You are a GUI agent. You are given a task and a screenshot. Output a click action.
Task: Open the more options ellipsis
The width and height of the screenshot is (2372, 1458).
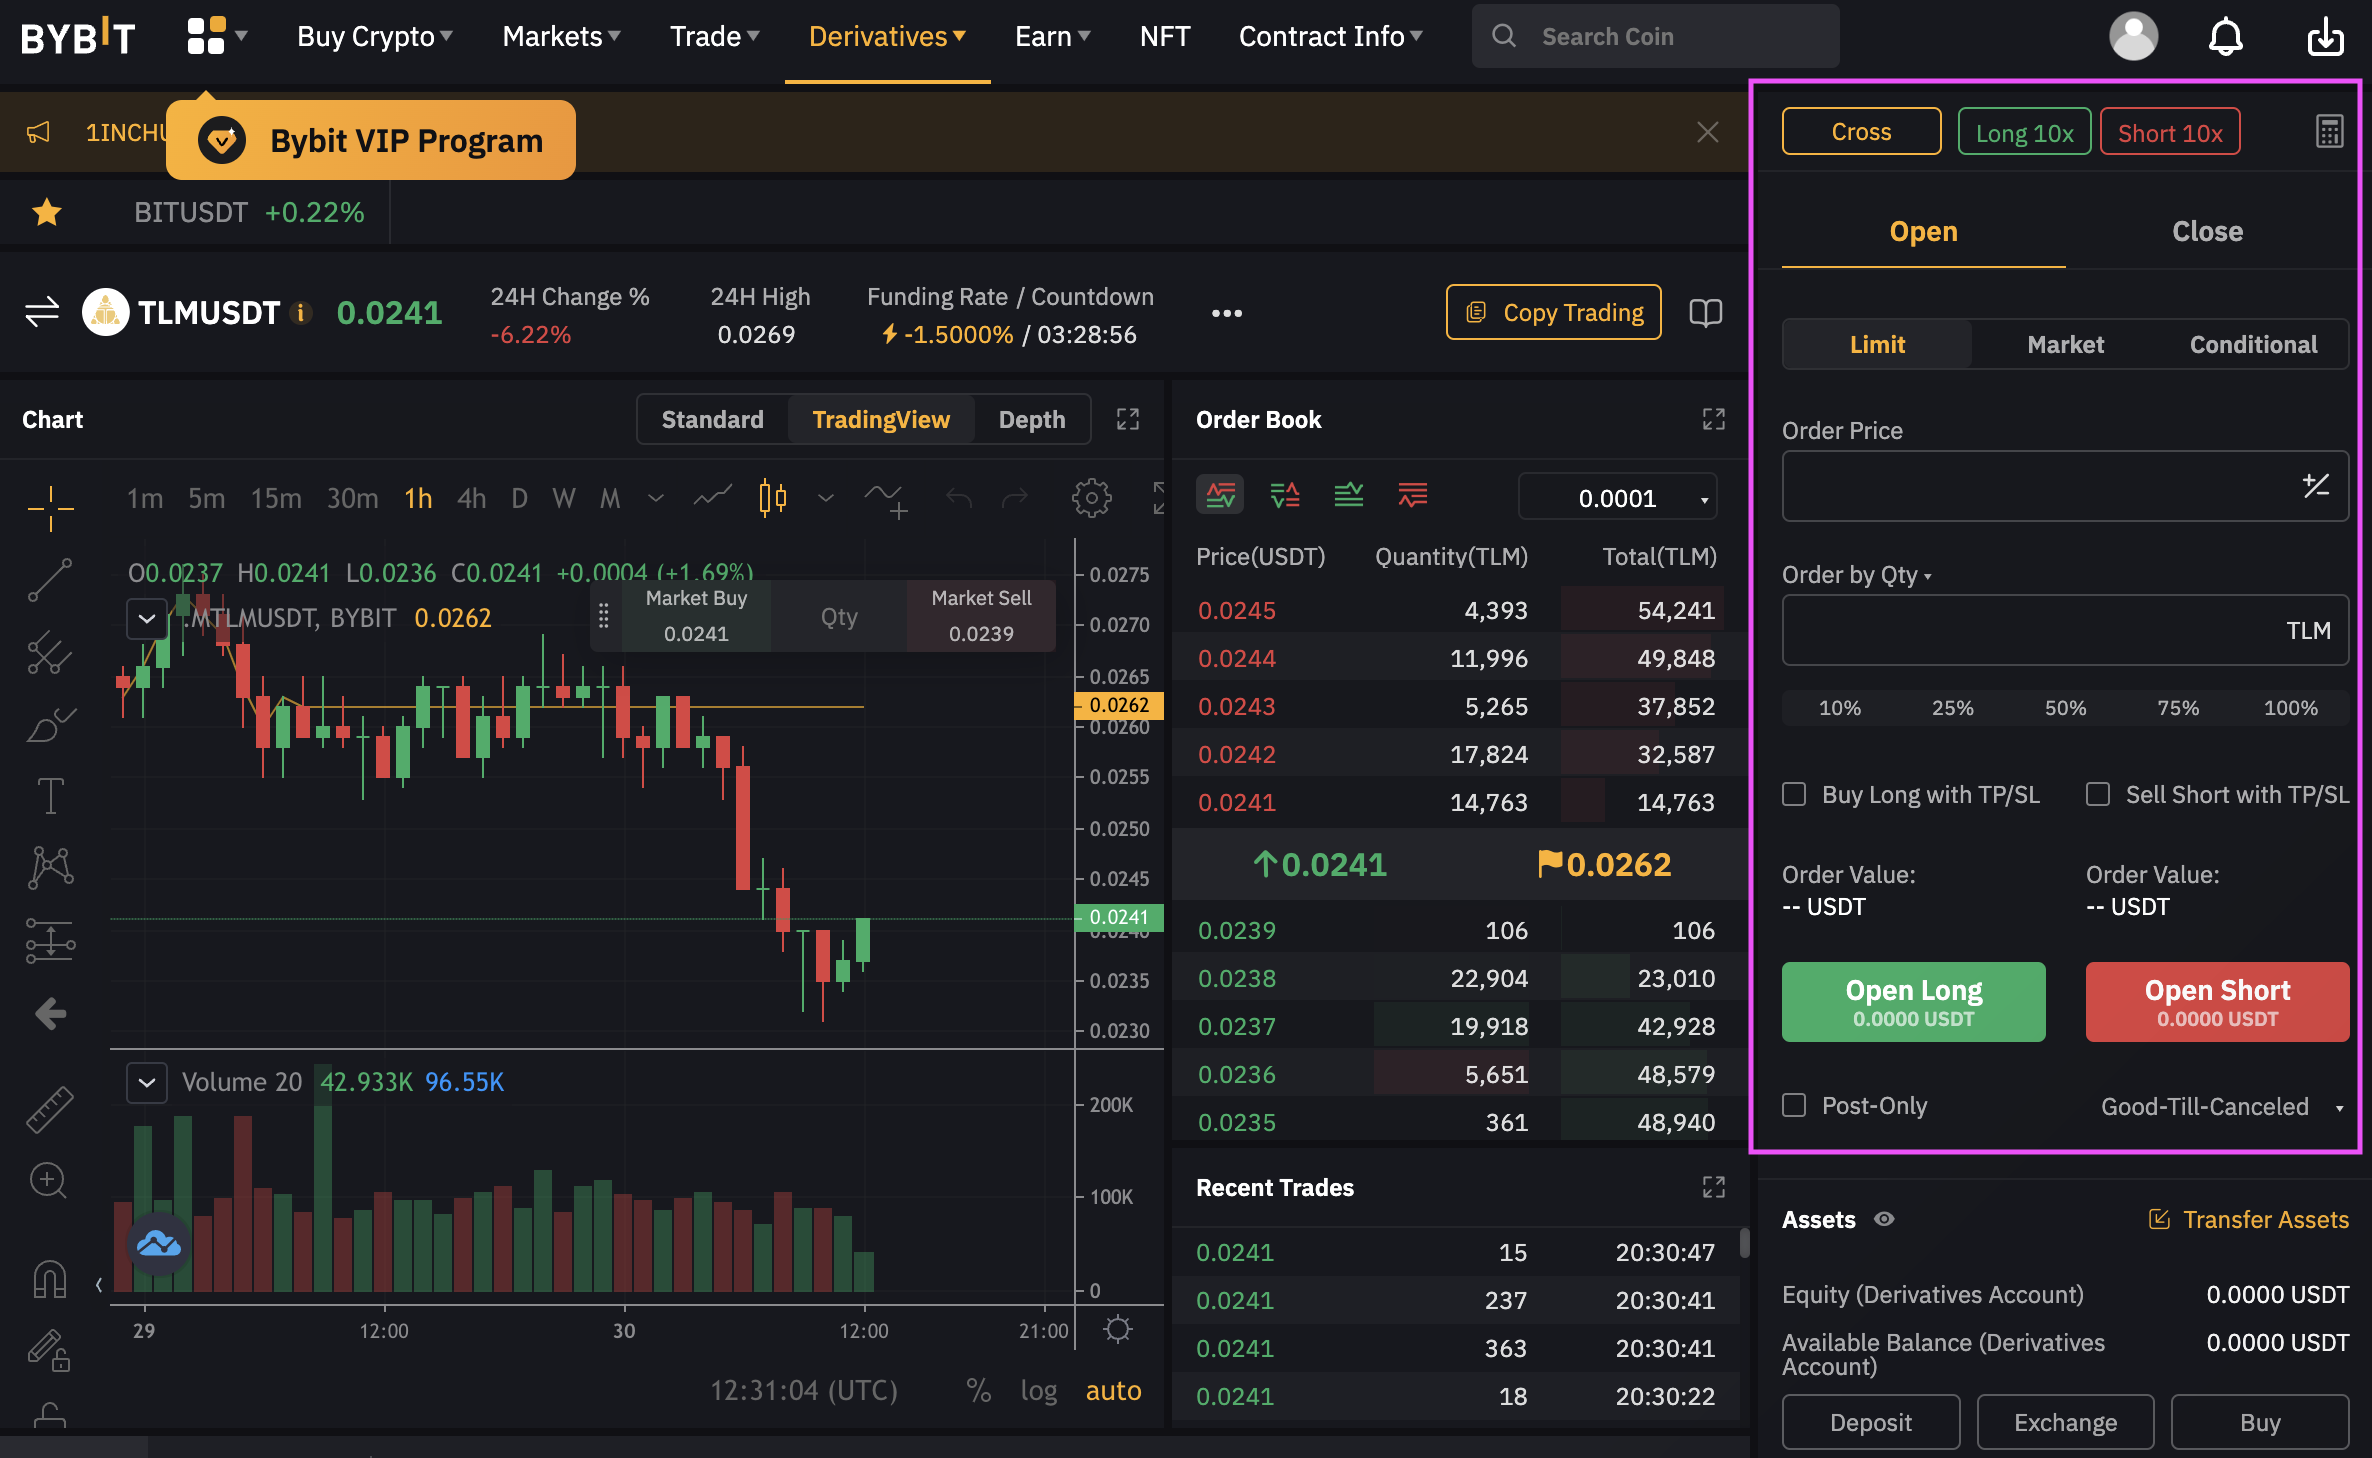1227,313
